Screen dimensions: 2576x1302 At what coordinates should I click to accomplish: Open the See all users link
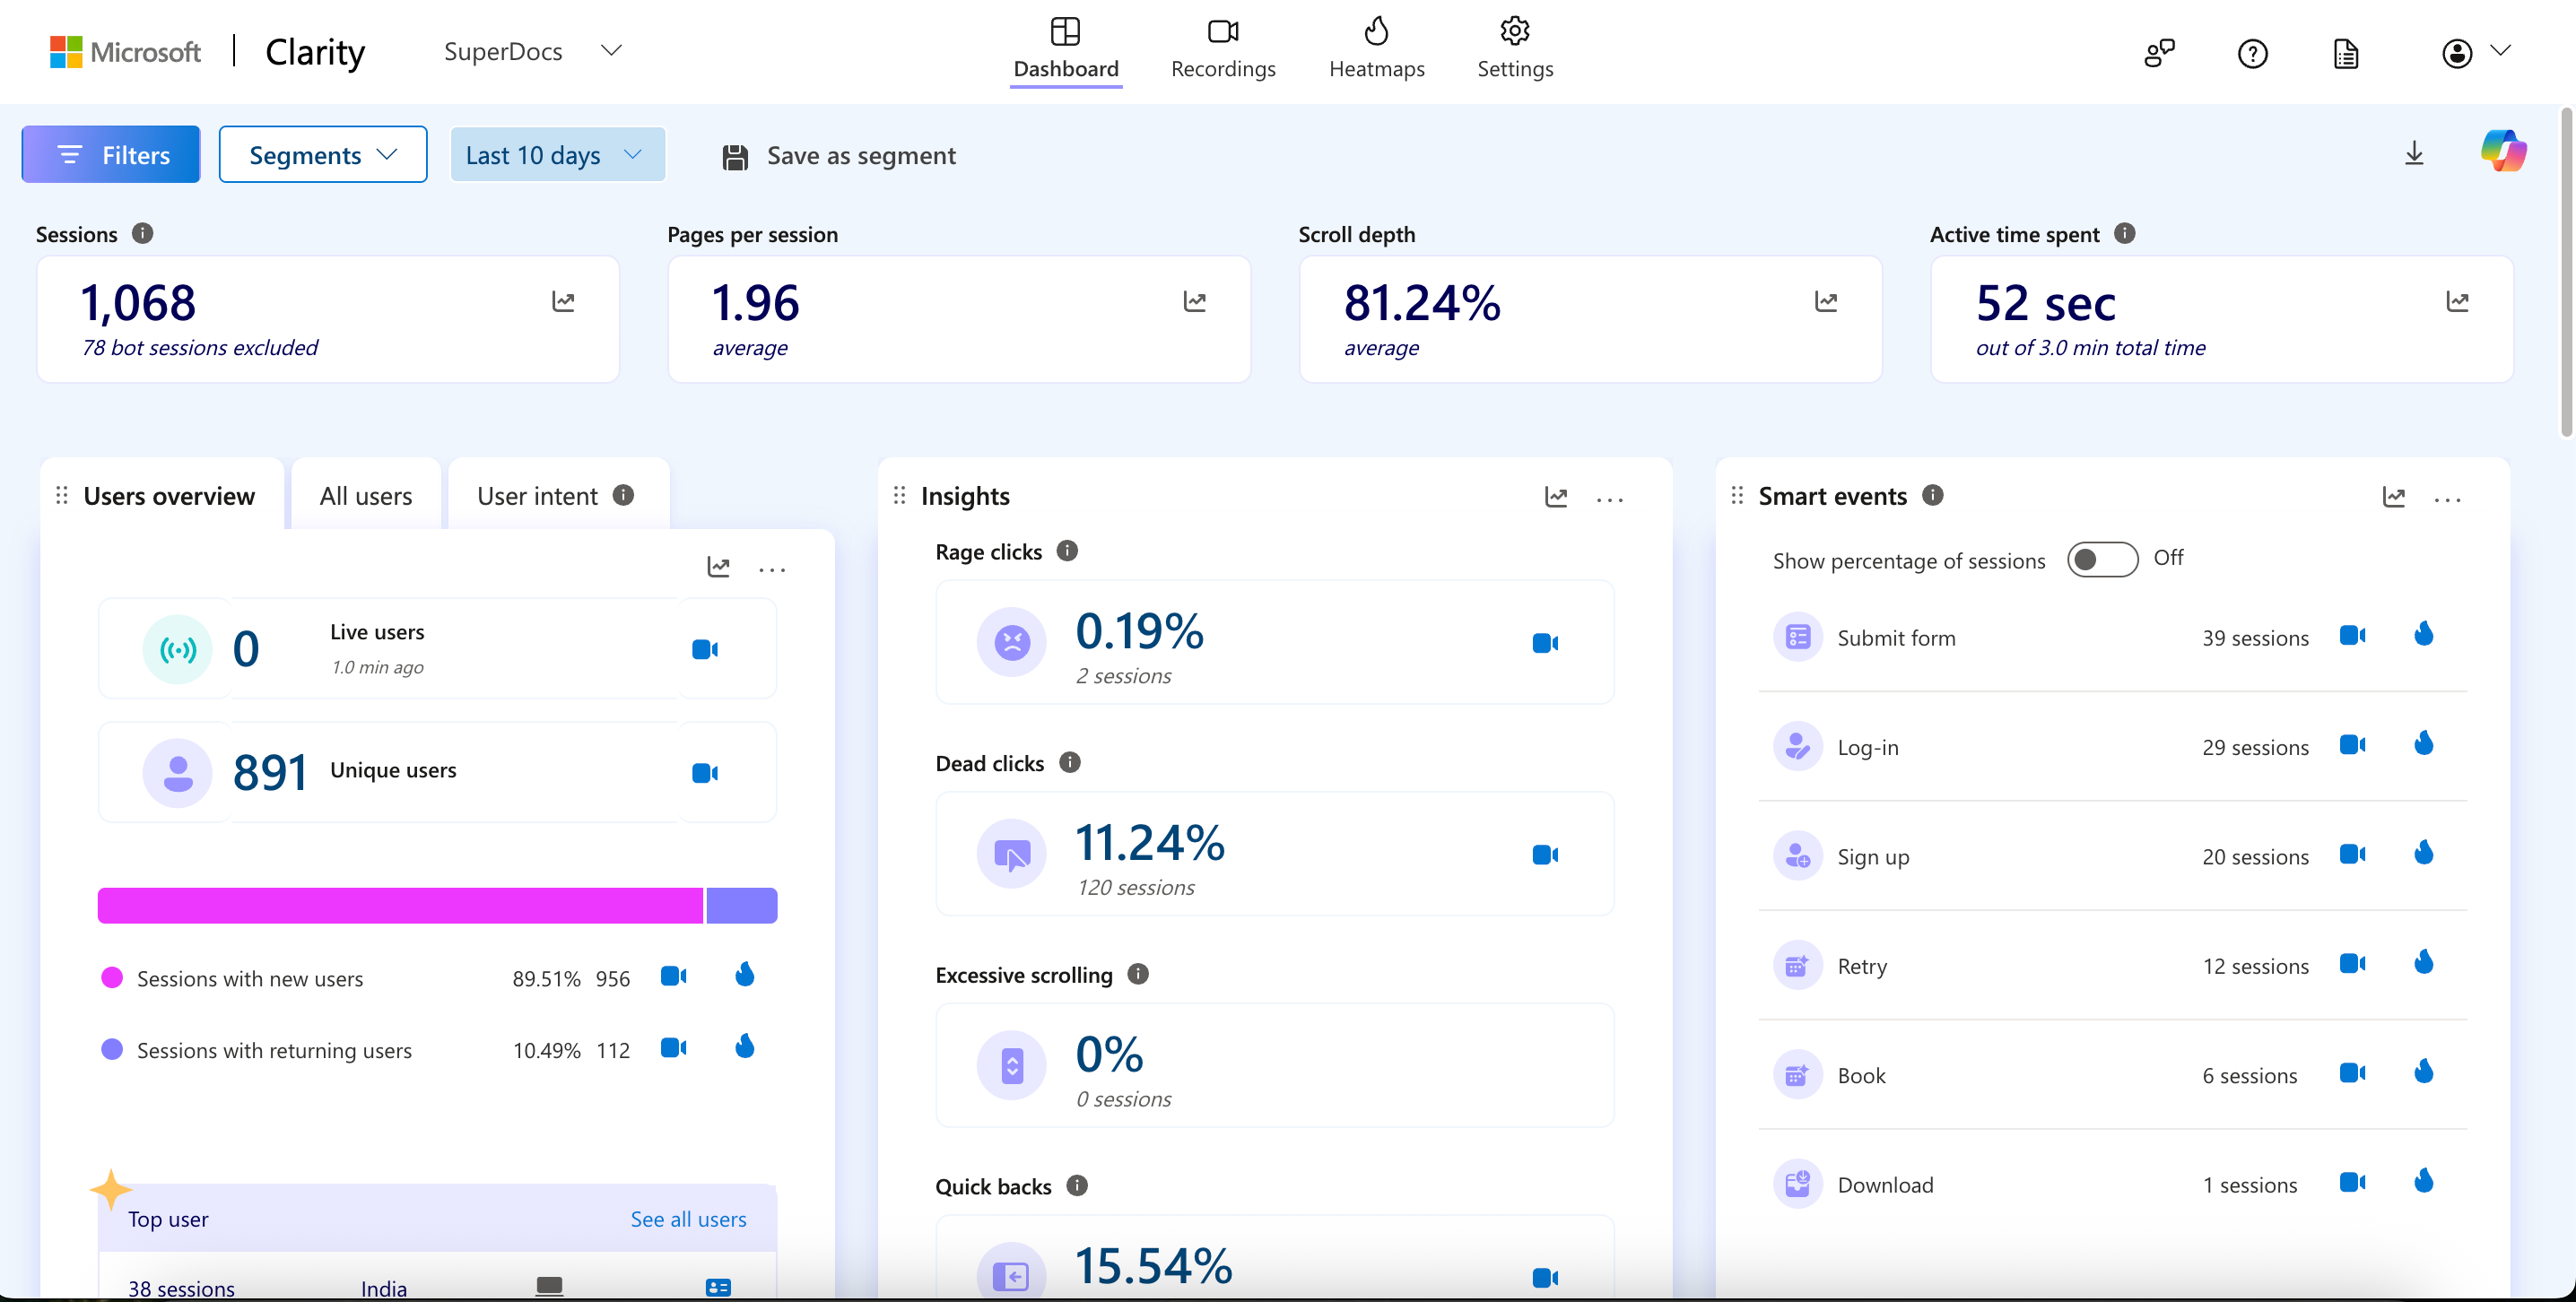tap(688, 1219)
